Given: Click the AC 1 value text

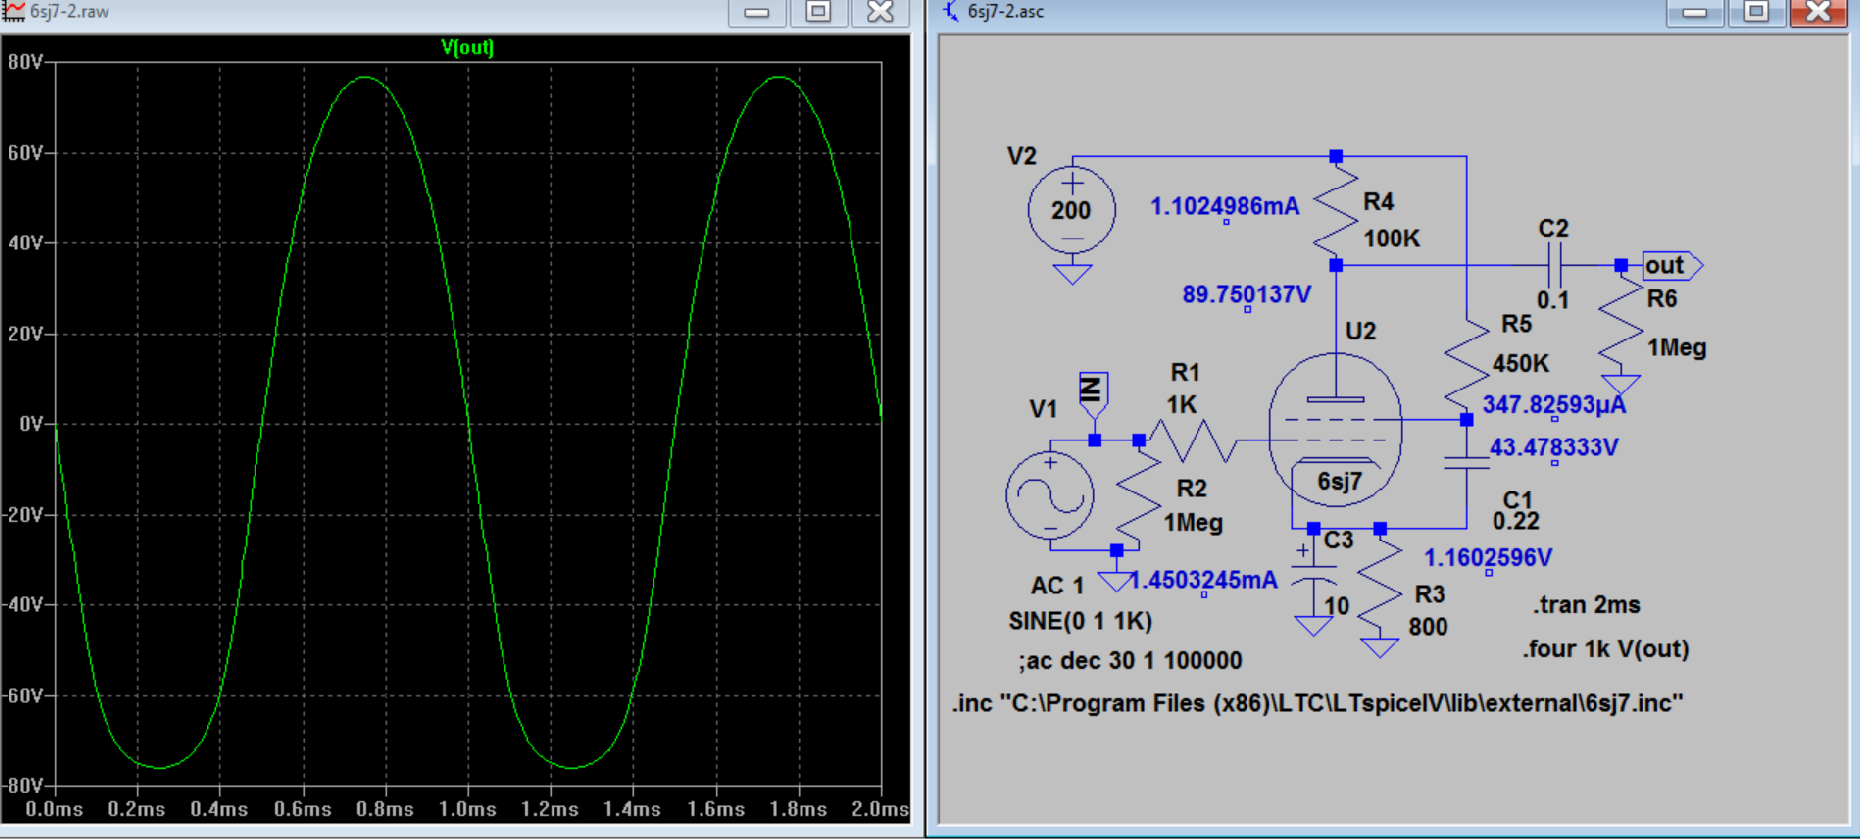Looking at the screenshot, I should coord(1057,585).
